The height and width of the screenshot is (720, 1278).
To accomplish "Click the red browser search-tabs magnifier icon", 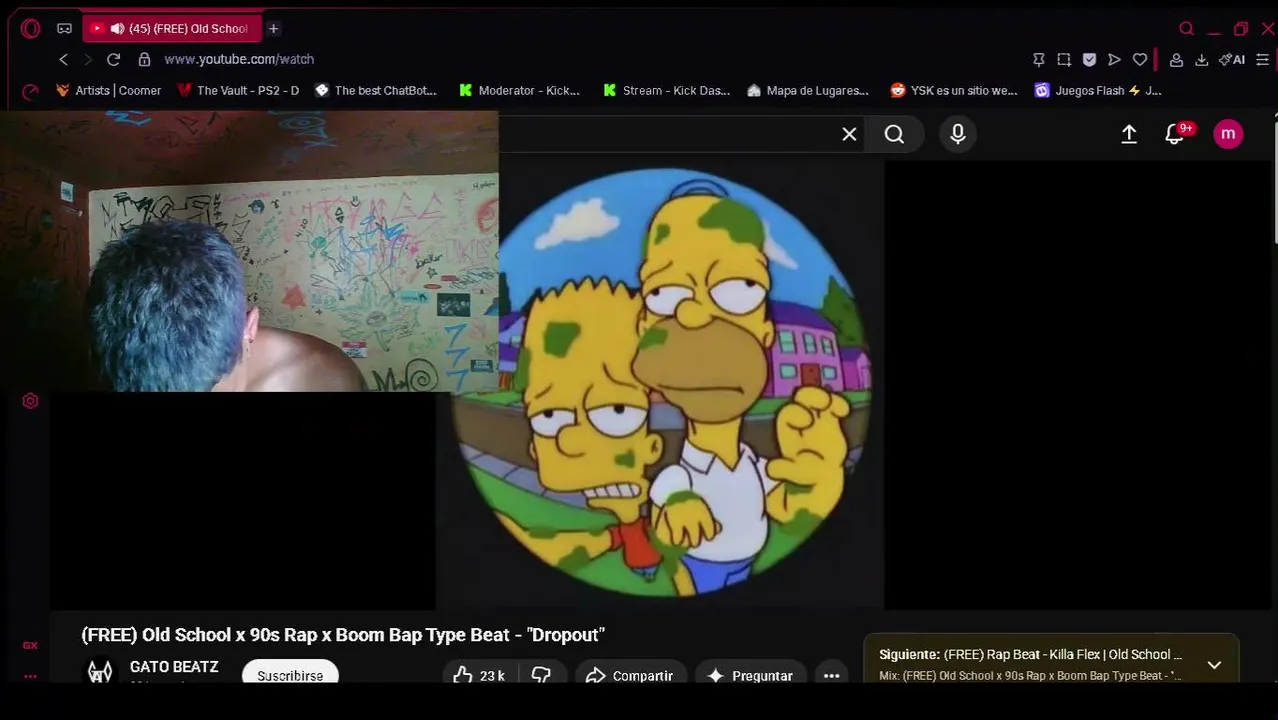I will click(x=1186, y=29).
